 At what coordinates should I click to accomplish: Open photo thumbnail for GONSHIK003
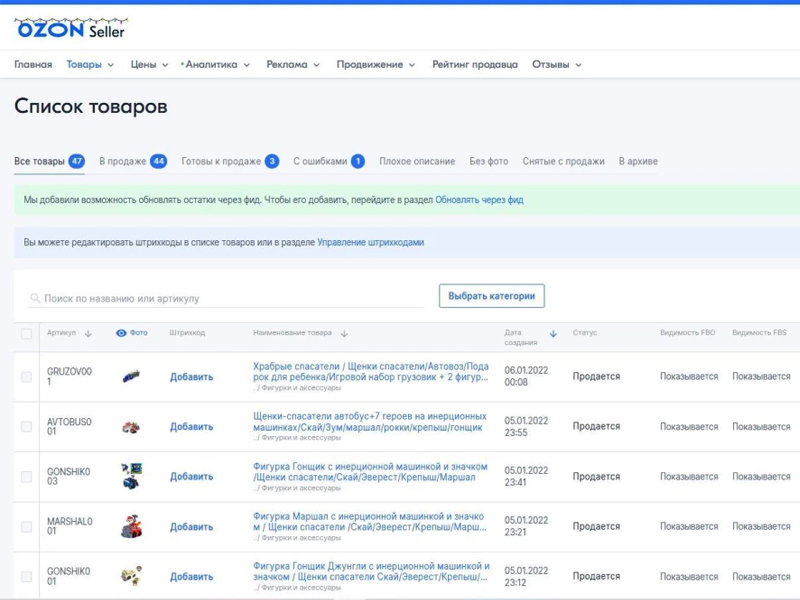[132, 476]
